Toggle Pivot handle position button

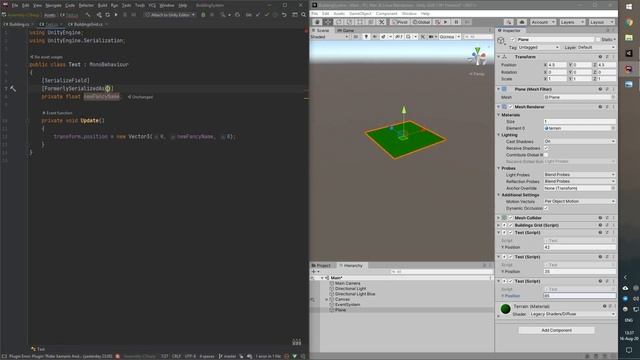(x=400, y=22)
